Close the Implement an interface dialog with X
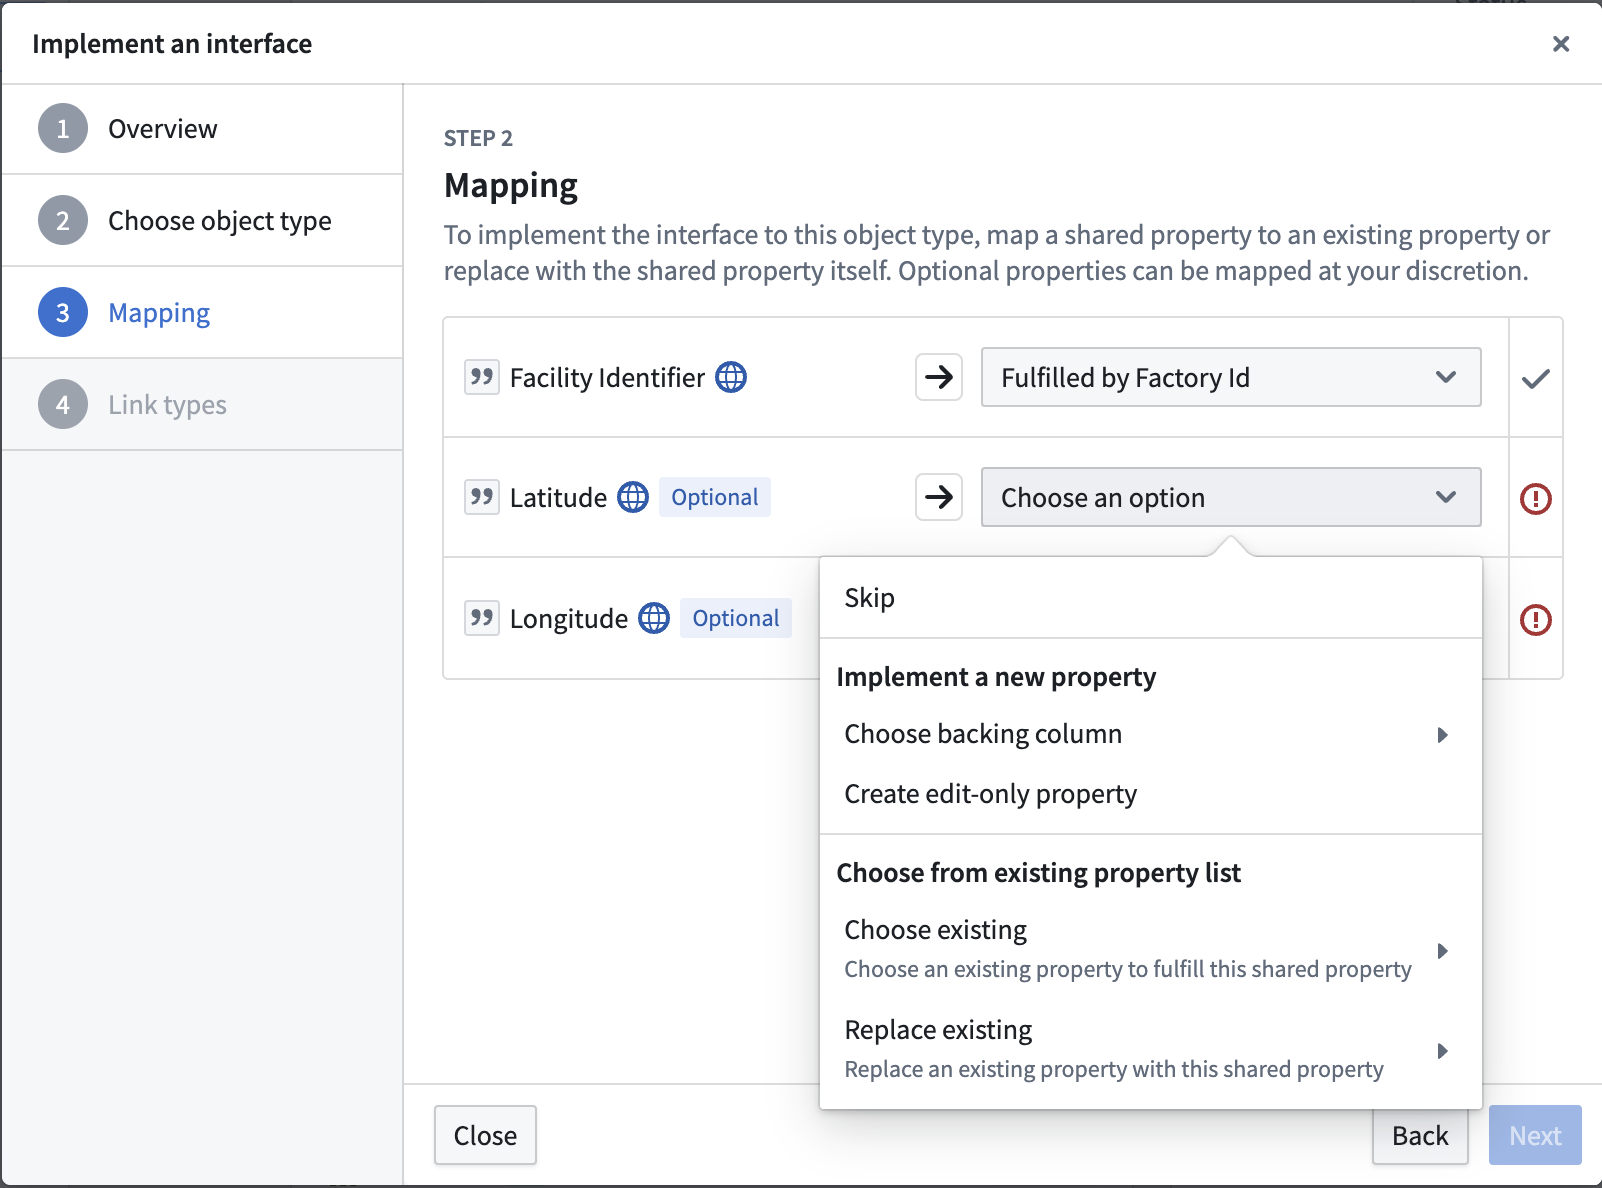The width and height of the screenshot is (1602, 1188). 1560,44
